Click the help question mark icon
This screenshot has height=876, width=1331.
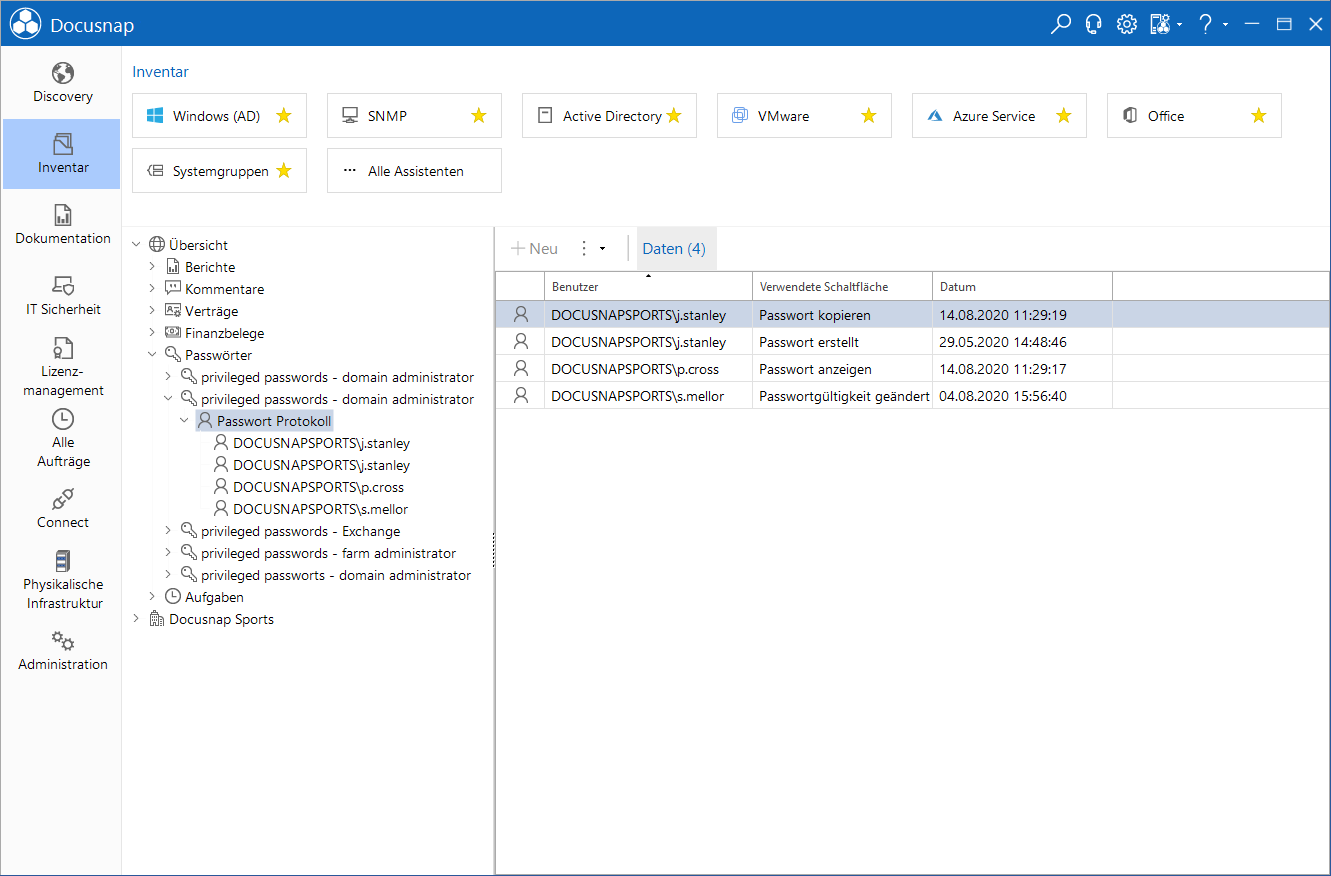1206,23
